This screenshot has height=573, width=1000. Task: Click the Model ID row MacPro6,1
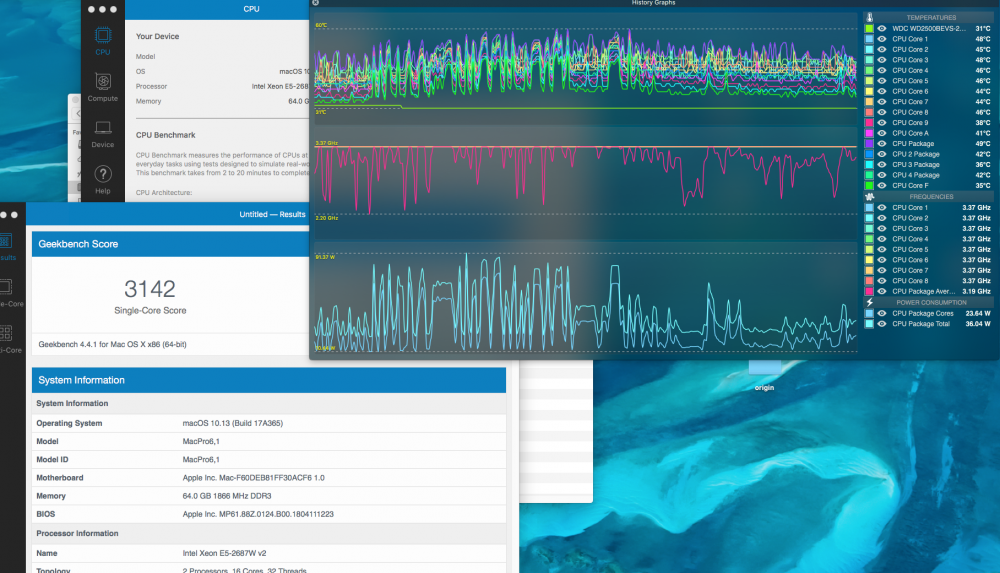268,459
